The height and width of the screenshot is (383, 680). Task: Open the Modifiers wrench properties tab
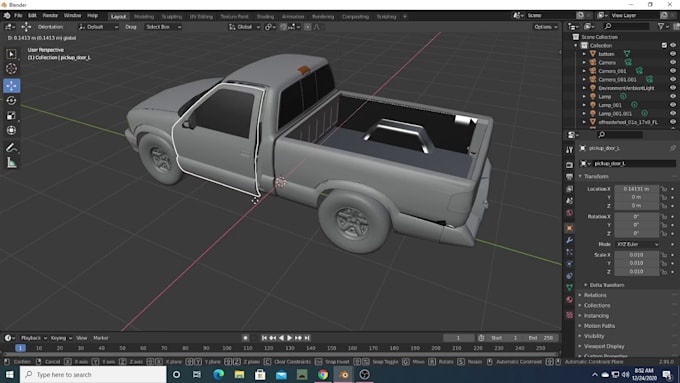pyautogui.click(x=569, y=240)
